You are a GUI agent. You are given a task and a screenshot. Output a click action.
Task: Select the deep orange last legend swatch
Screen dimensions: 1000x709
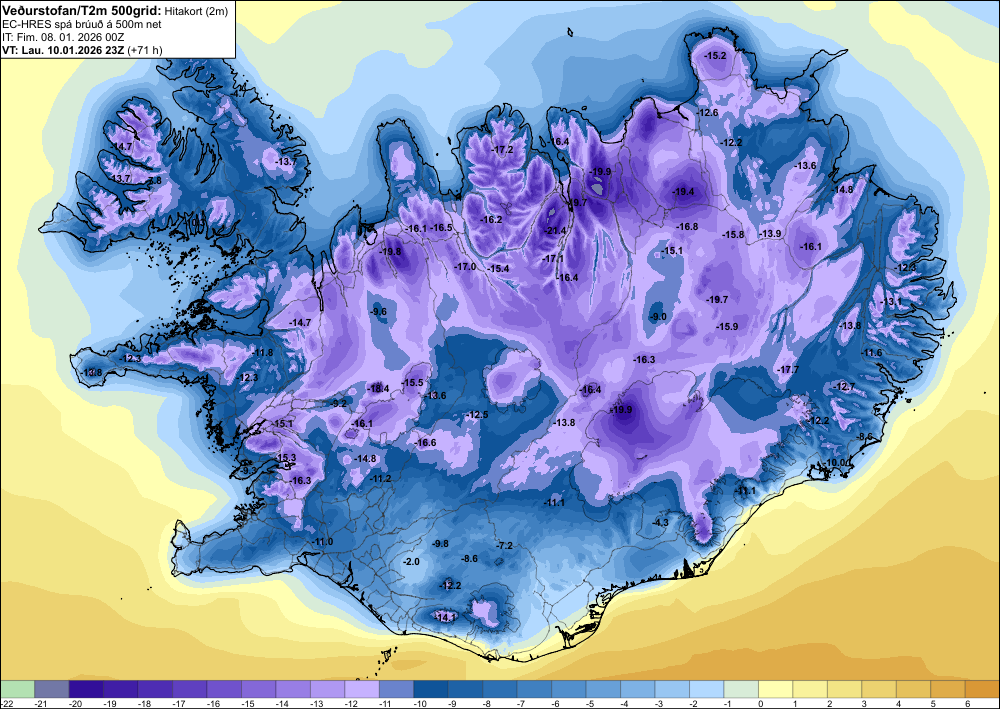click(x=982, y=689)
